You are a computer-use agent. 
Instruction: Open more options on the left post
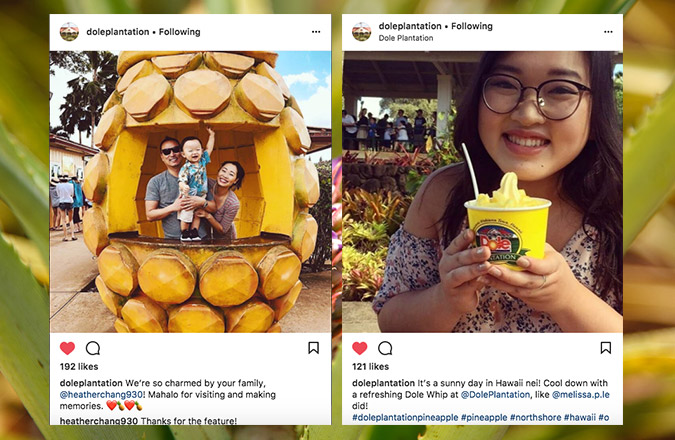coord(316,32)
